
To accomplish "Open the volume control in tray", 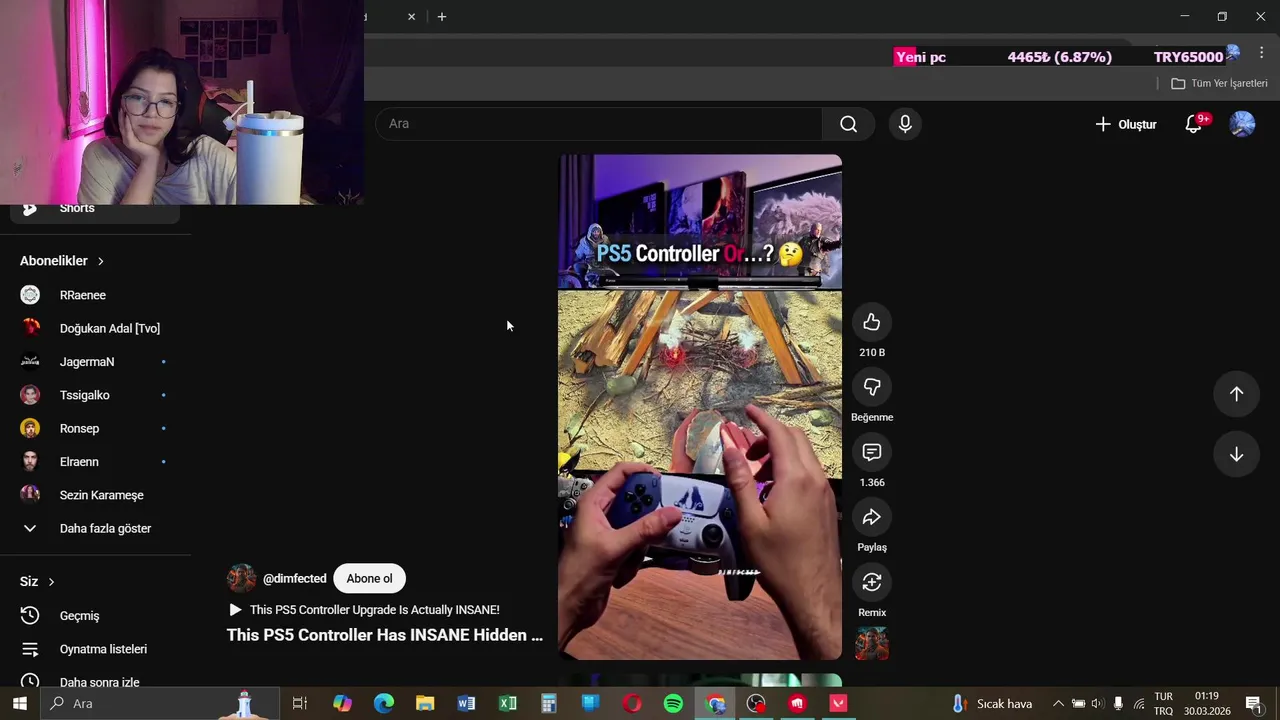I will pos(1098,704).
